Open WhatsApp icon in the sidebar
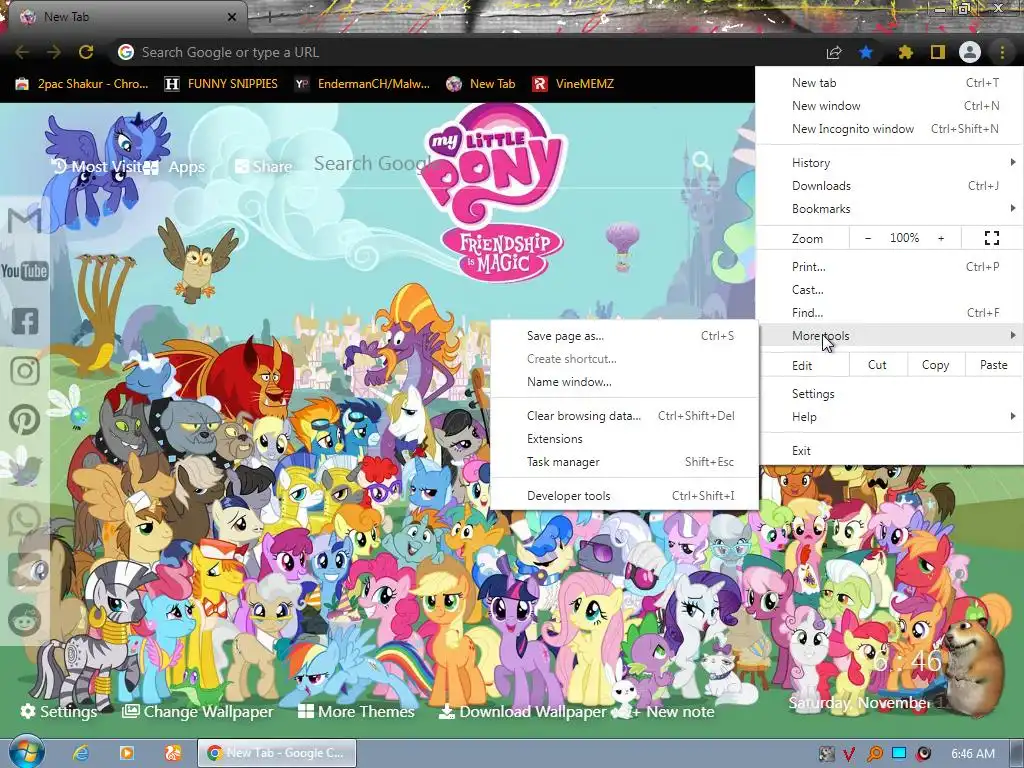1024x768 pixels. click(x=25, y=520)
